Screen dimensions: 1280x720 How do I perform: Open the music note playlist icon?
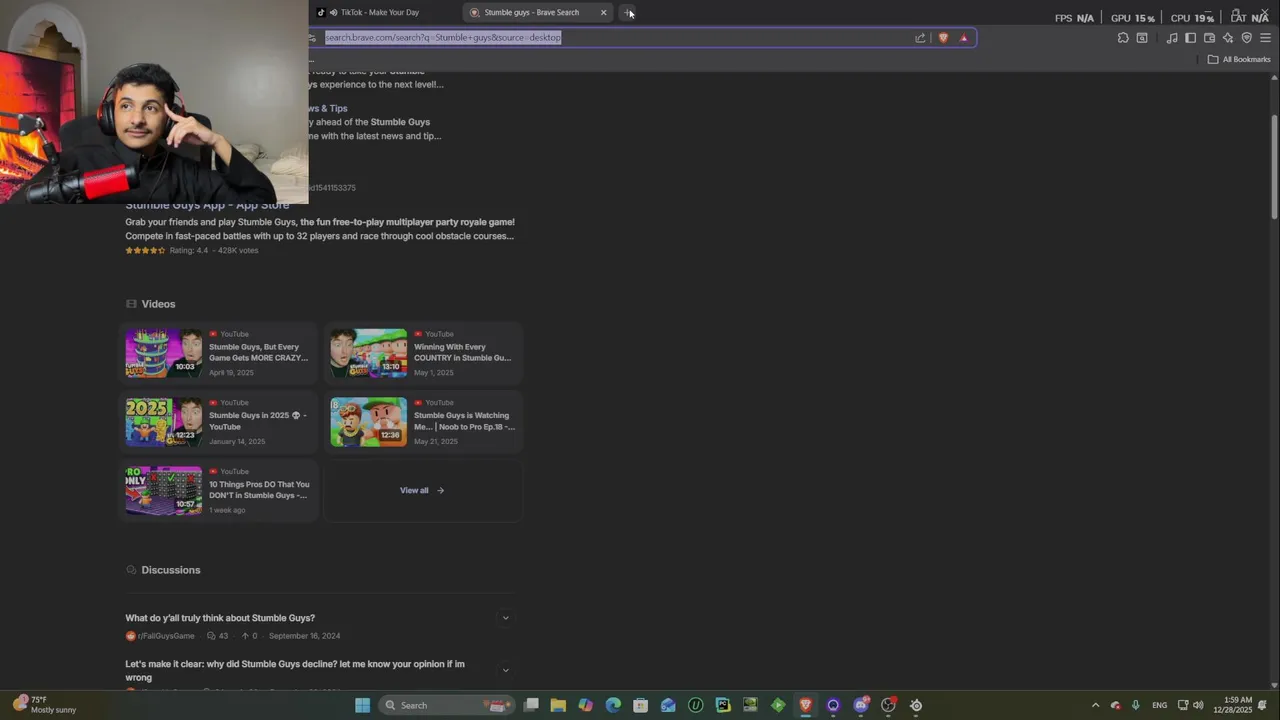[1172, 38]
